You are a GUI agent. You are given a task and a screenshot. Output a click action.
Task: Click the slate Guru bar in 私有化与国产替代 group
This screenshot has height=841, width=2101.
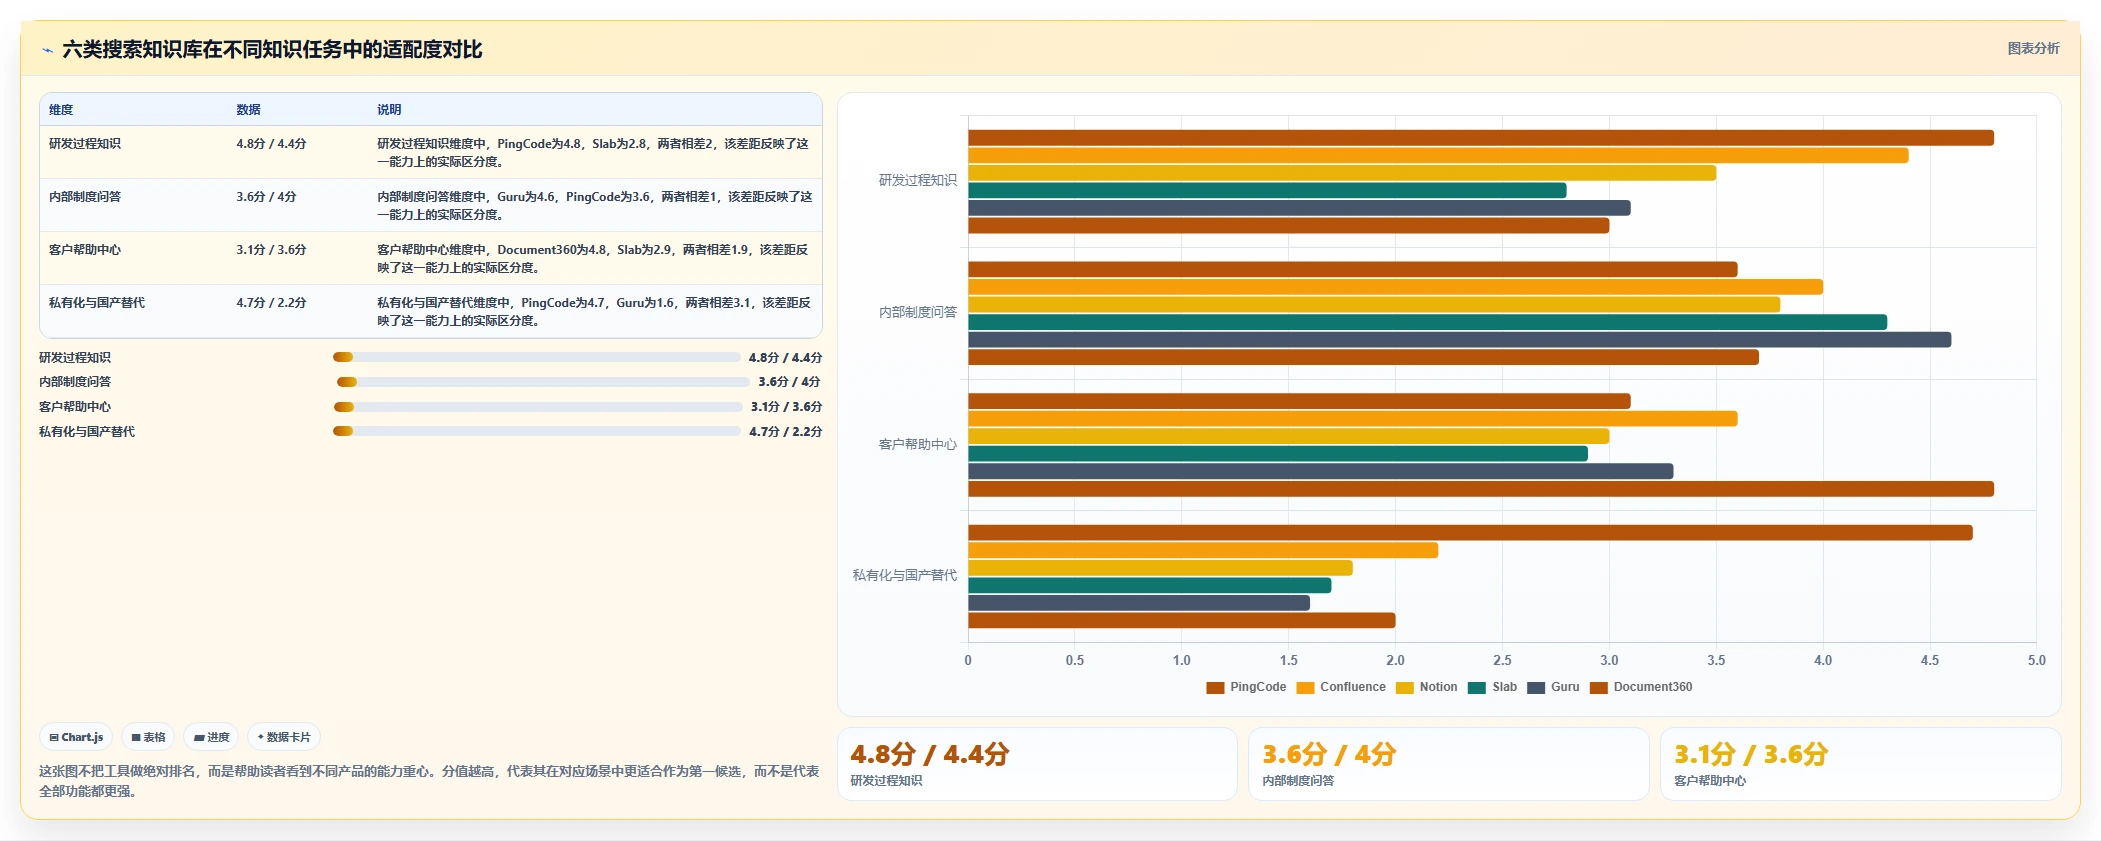coord(1139,603)
